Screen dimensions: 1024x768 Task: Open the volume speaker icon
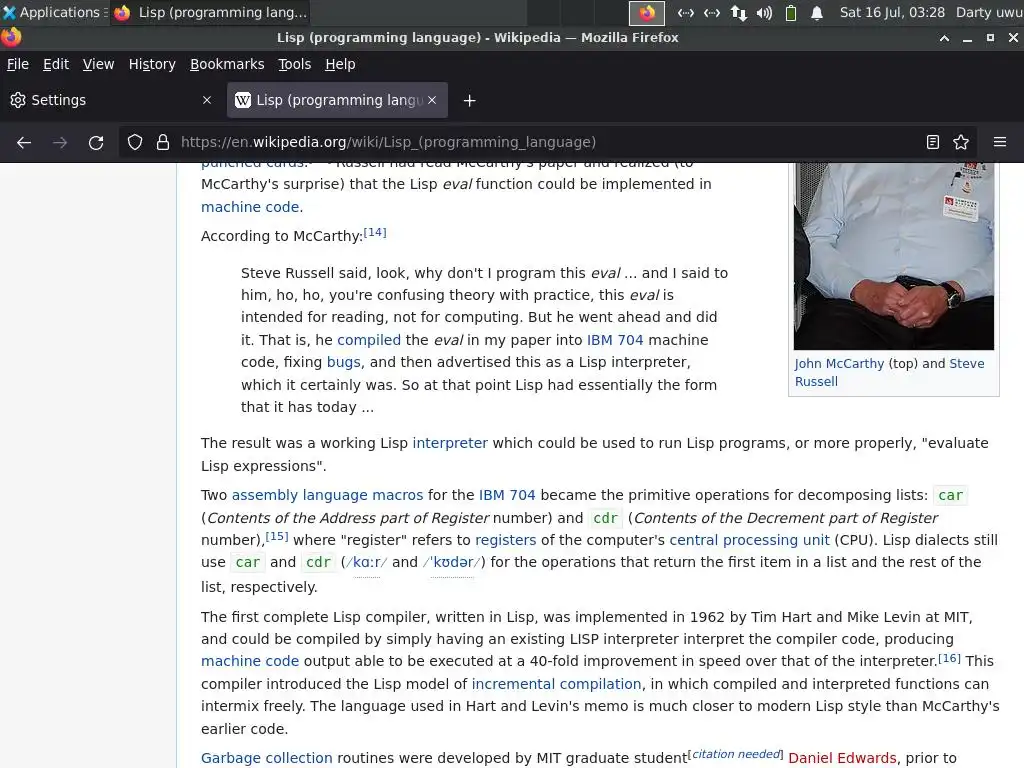click(x=764, y=12)
